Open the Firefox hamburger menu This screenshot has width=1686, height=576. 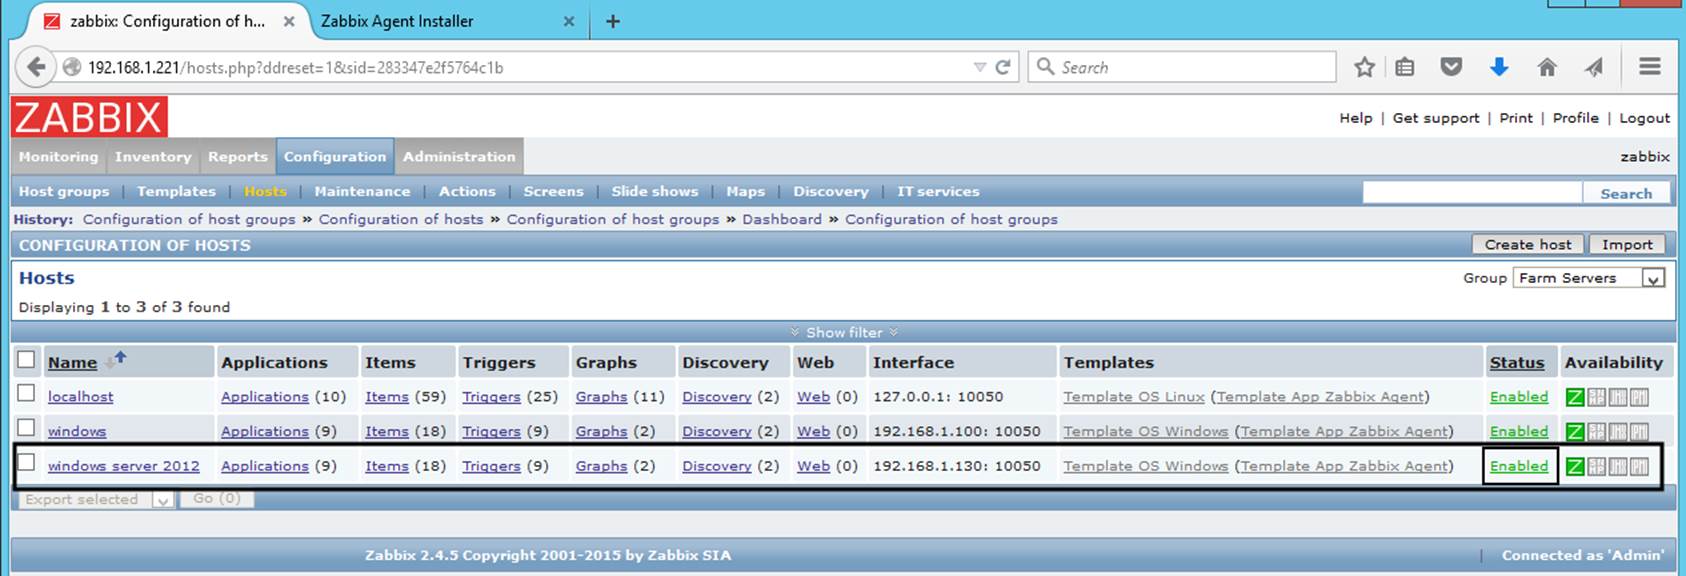(x=1649, y=67)
